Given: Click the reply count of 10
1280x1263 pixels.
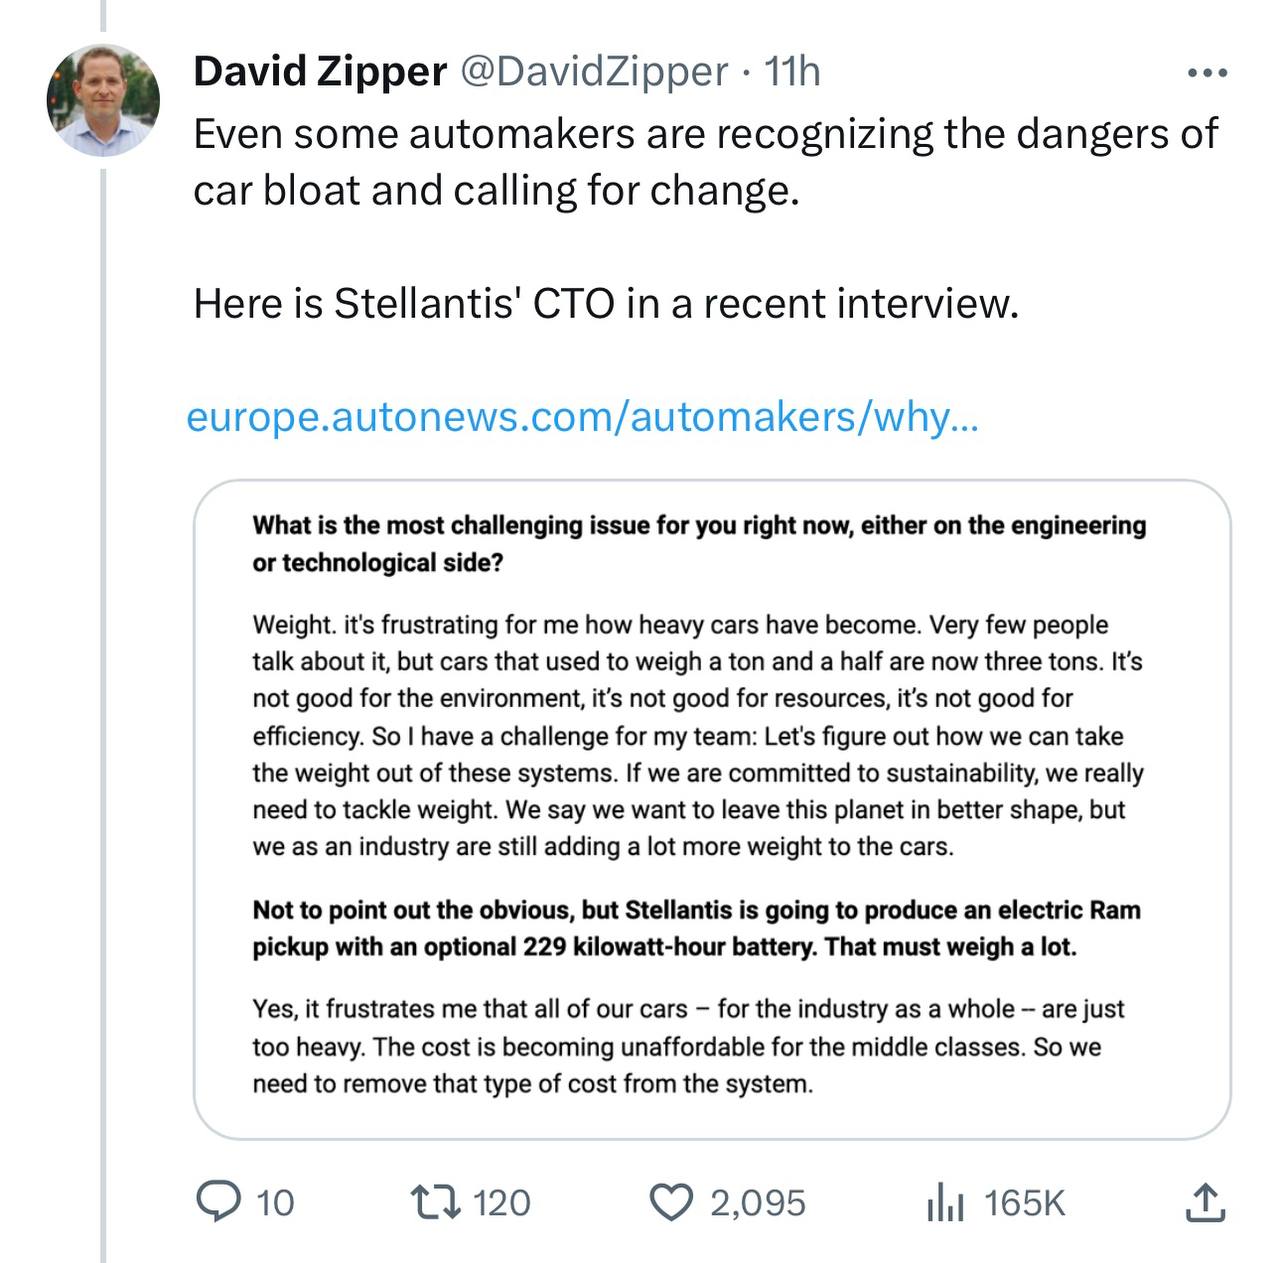Looking at the screenshot, I should pos(275,1203).
